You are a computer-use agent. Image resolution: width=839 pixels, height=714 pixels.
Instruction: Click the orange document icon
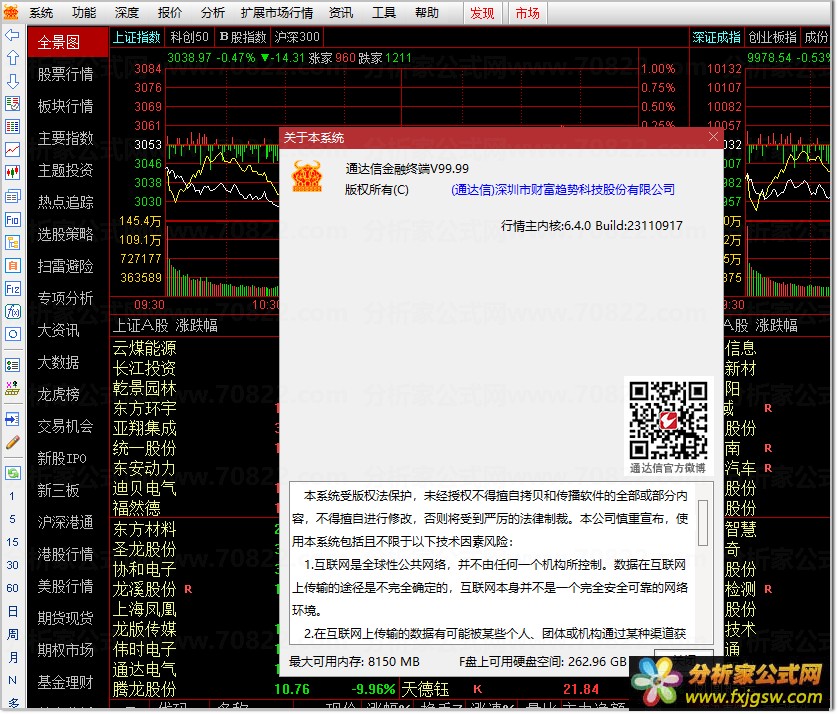[12, 265]
